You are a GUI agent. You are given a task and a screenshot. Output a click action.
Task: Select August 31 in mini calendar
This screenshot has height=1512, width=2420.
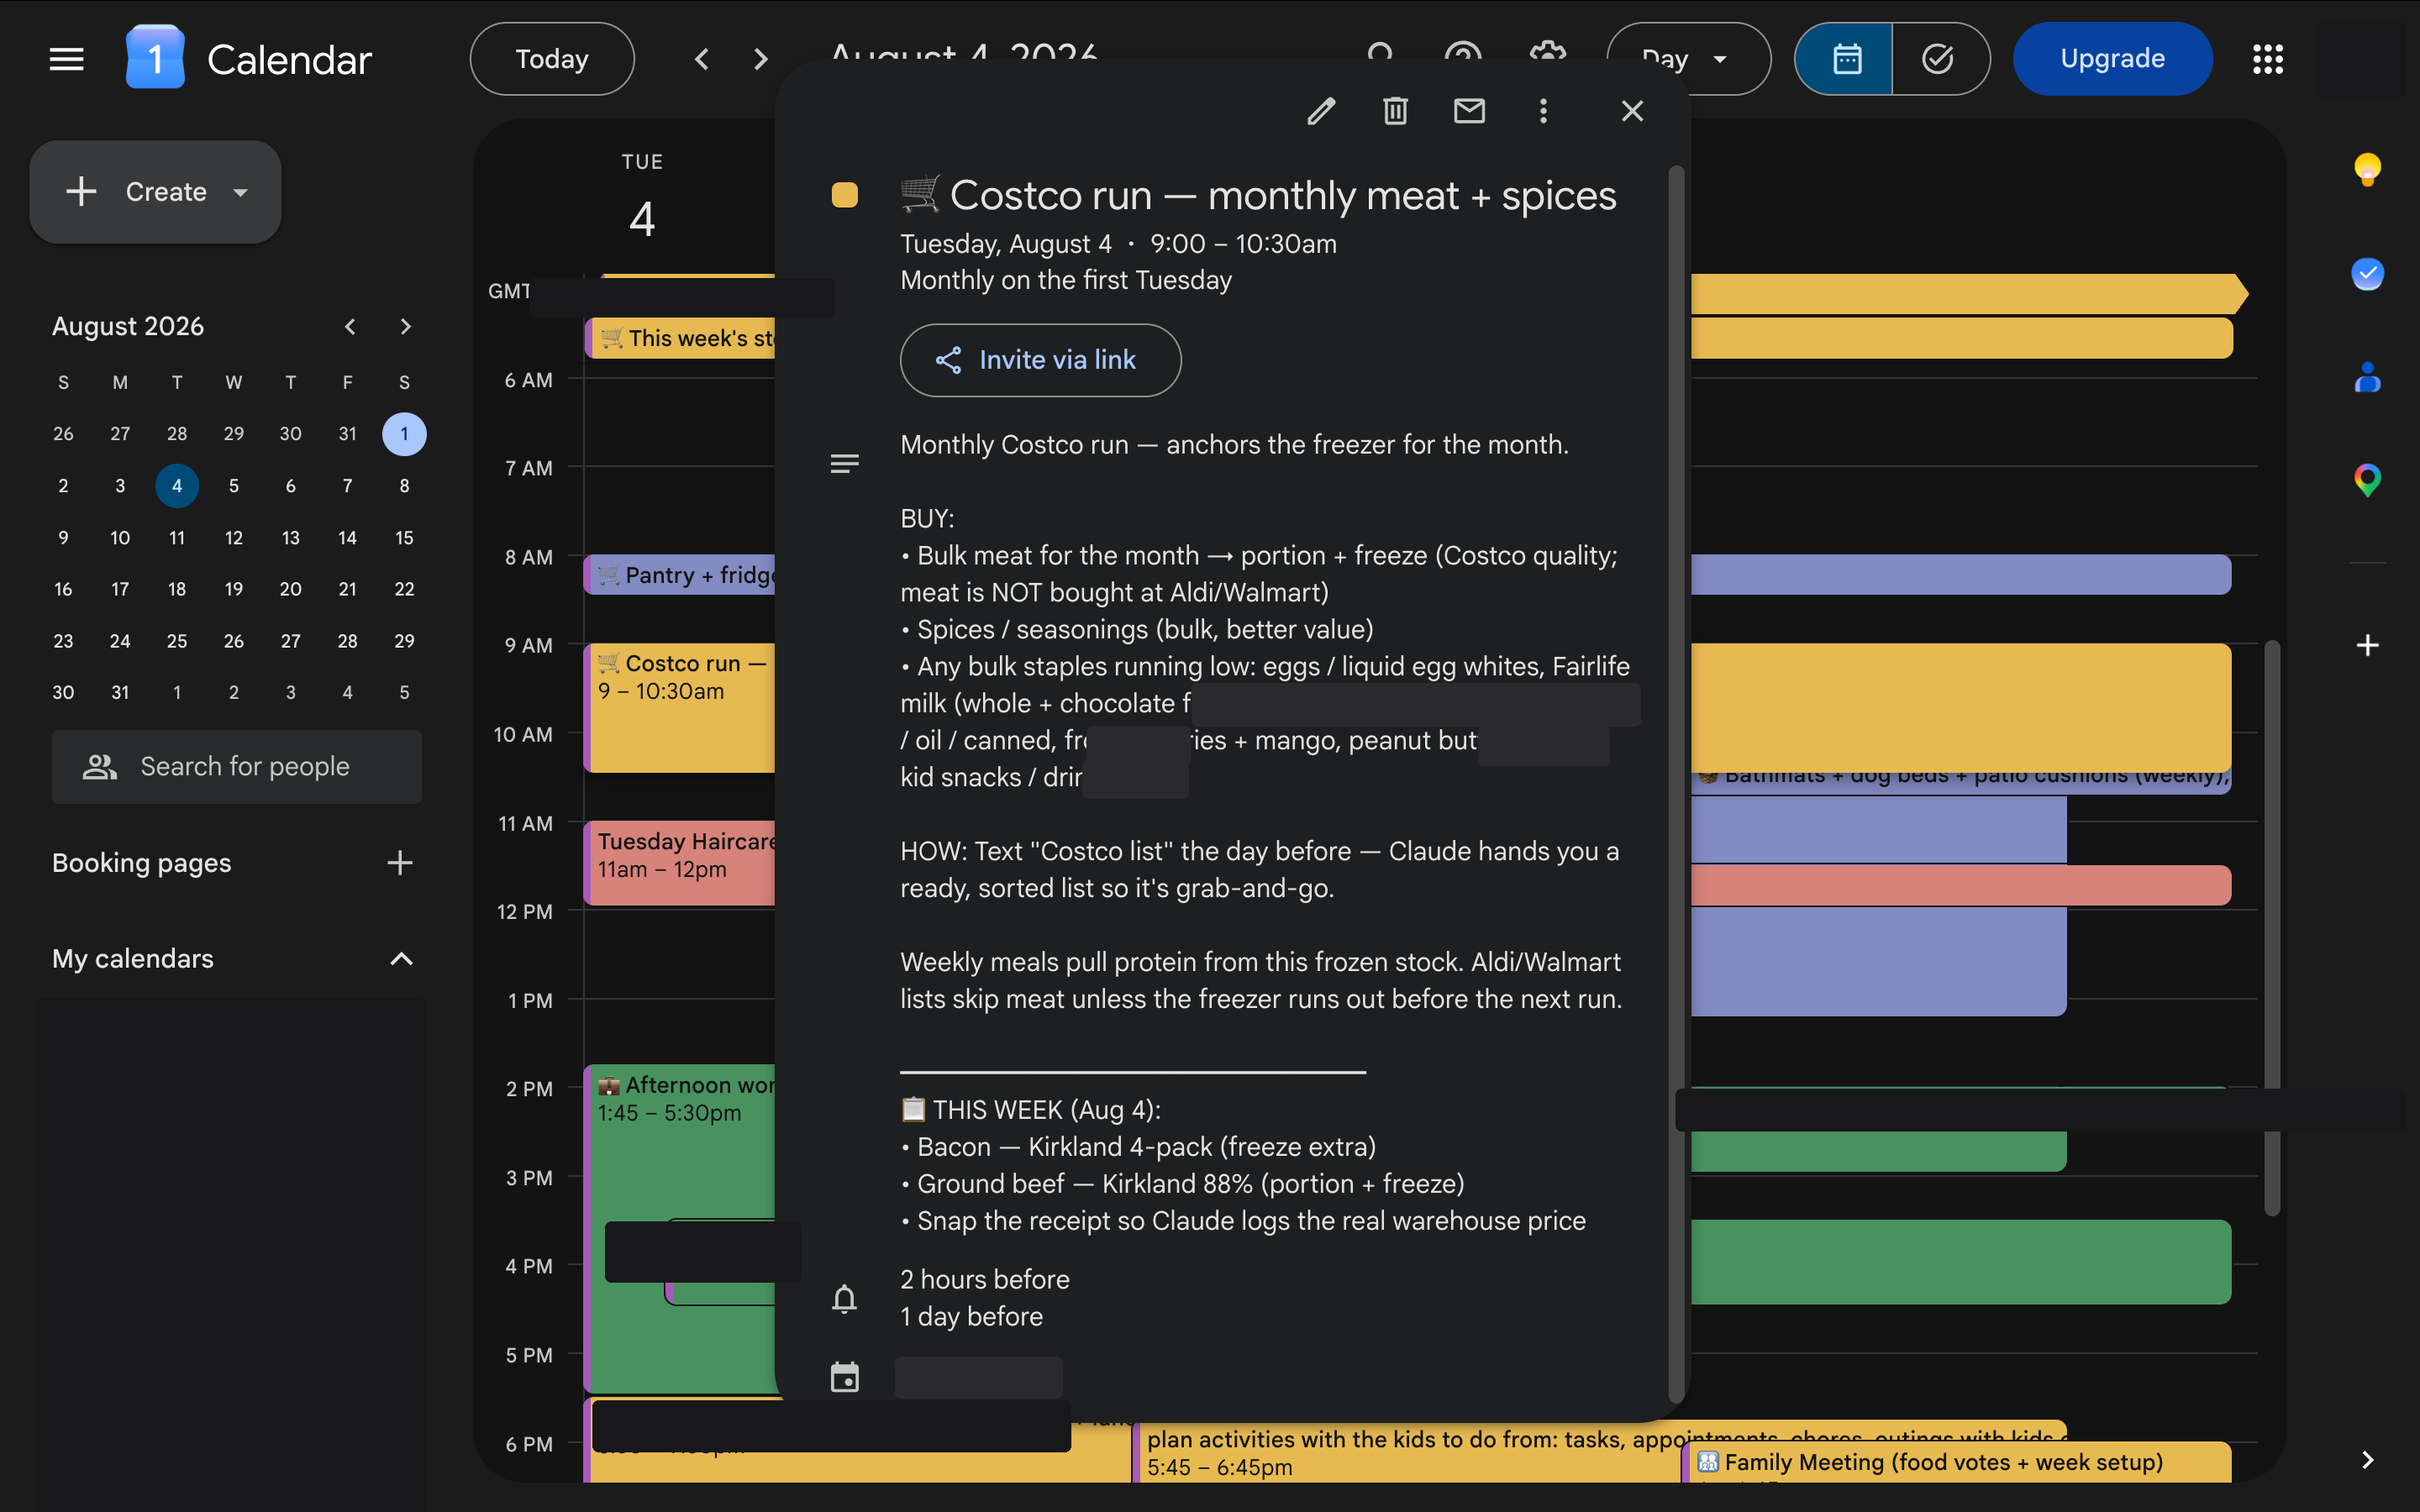(120, 692)
